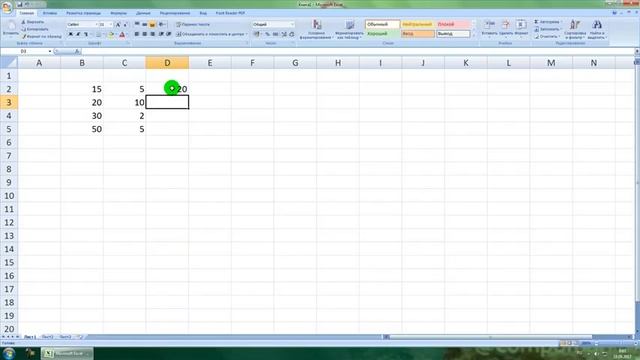Cut selection with Вырезать
Viewport: 640px width, 360px height.
pyautogui.click(x=33, y=22)
